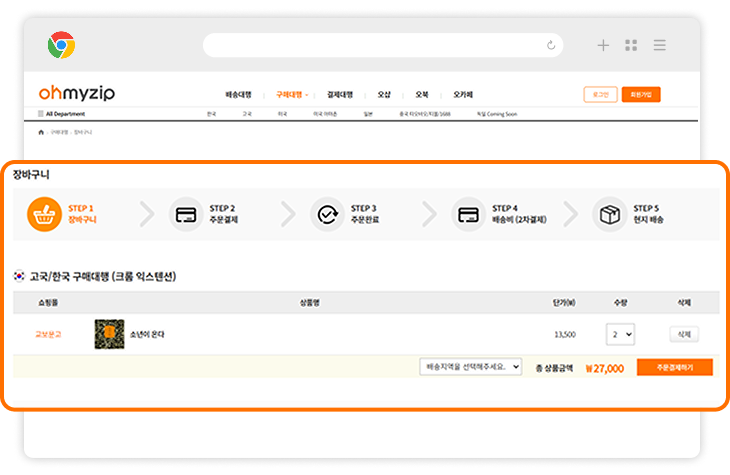
Task: Open the quantity dropdown showing 2
Action: coord(619,334)
